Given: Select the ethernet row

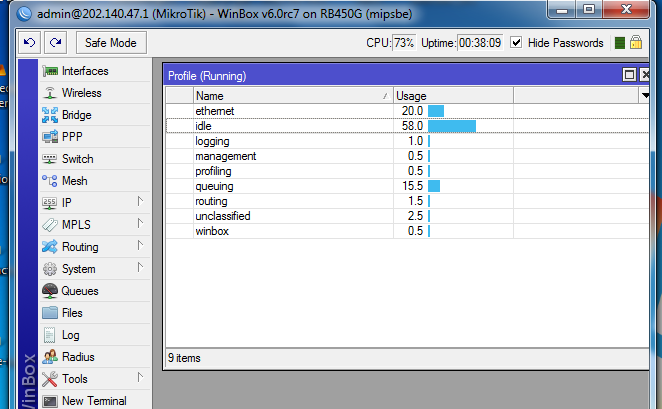Looking at the screenshot, I should pyautogui.click(x=407, y=111).
